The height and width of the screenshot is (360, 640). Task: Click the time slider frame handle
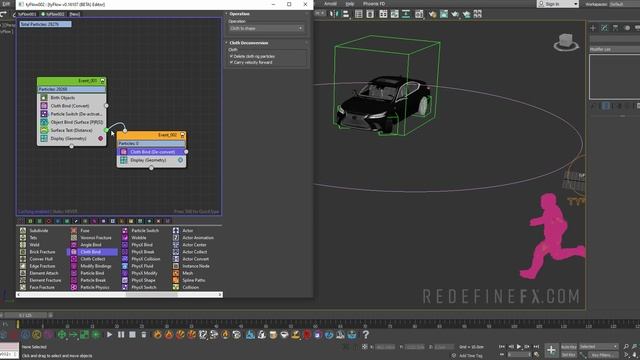[25, 315]
